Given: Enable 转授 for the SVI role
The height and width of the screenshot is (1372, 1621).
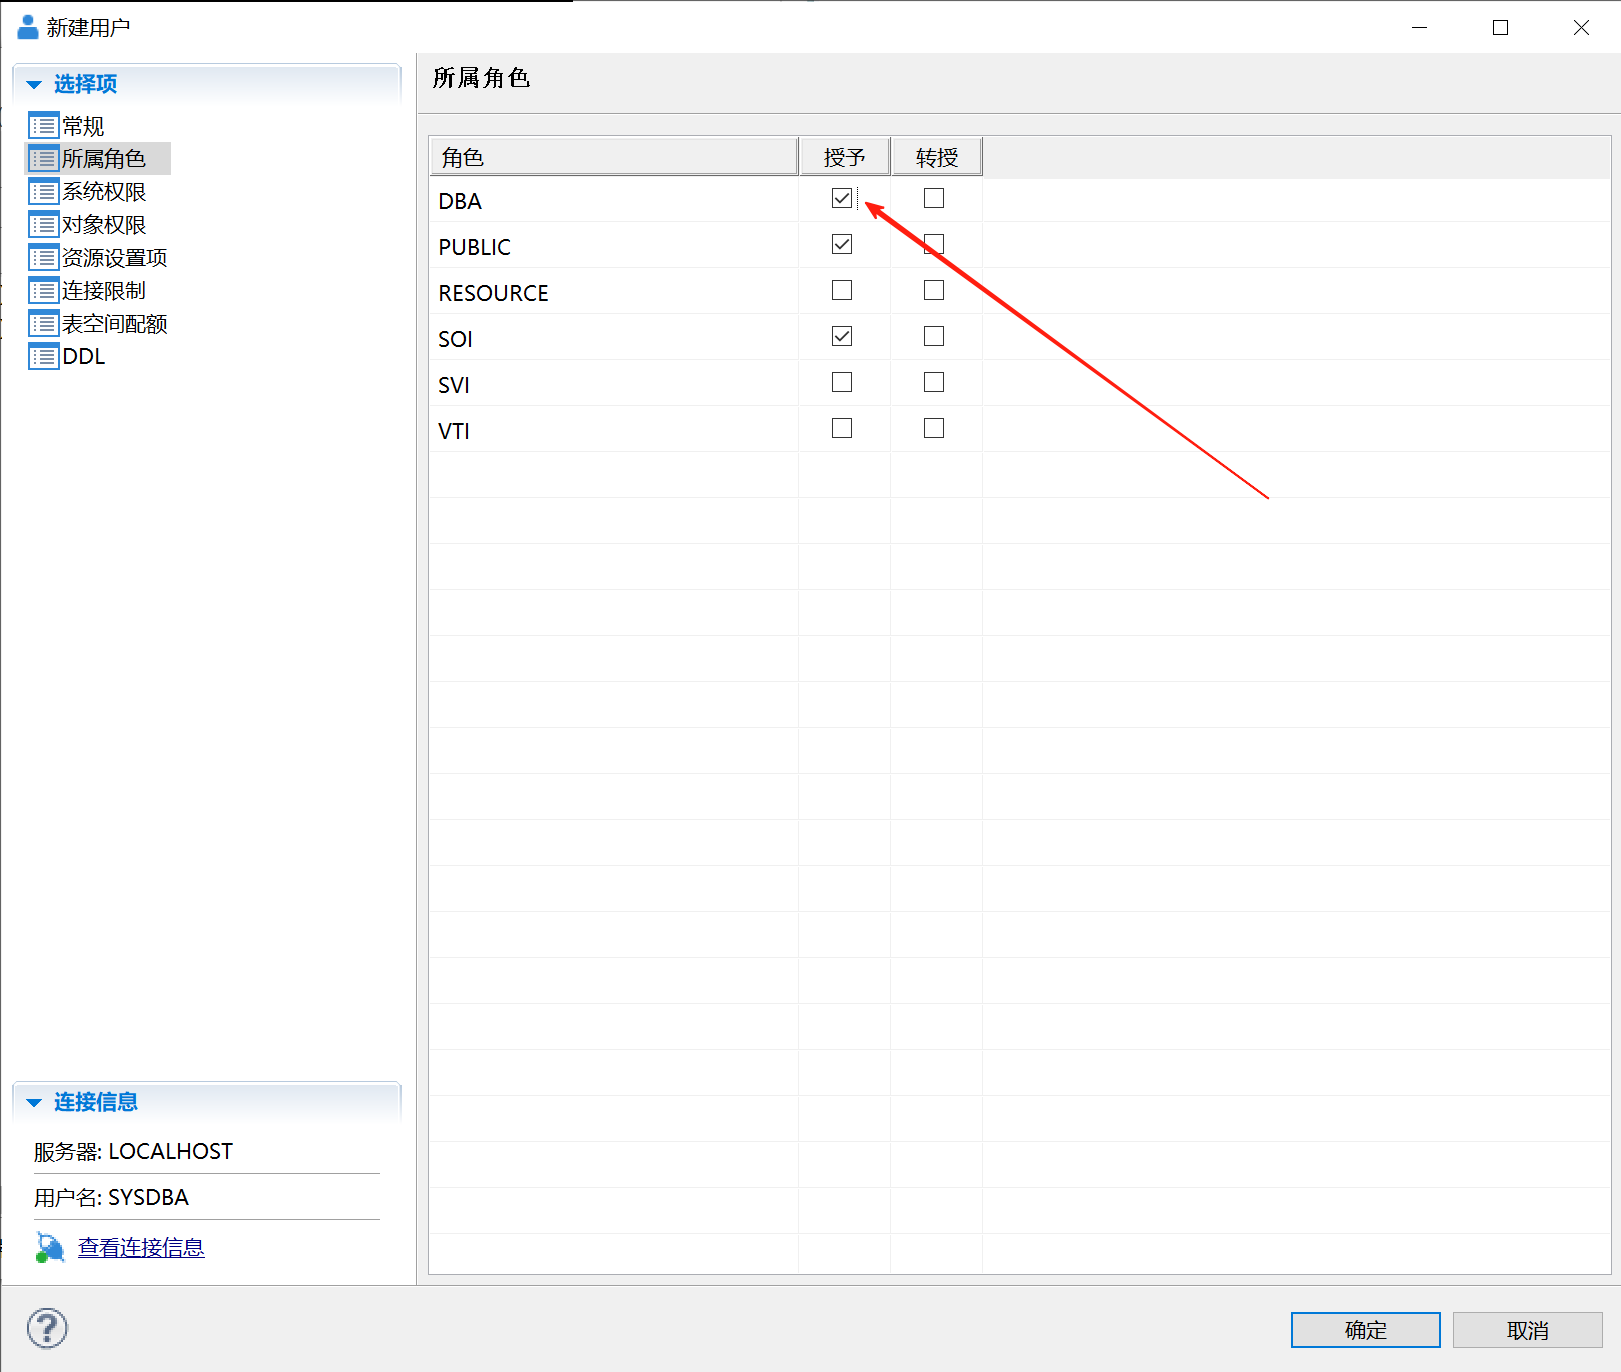Looking at the screenshot, I should [934, 382].
